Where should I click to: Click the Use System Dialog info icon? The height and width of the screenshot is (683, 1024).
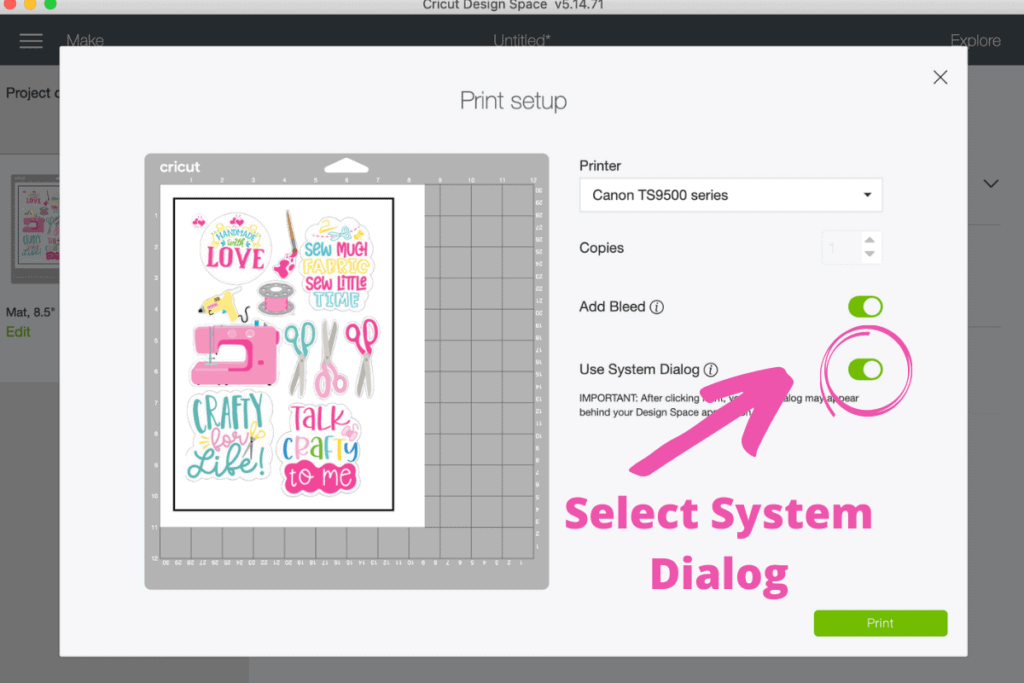710,369
